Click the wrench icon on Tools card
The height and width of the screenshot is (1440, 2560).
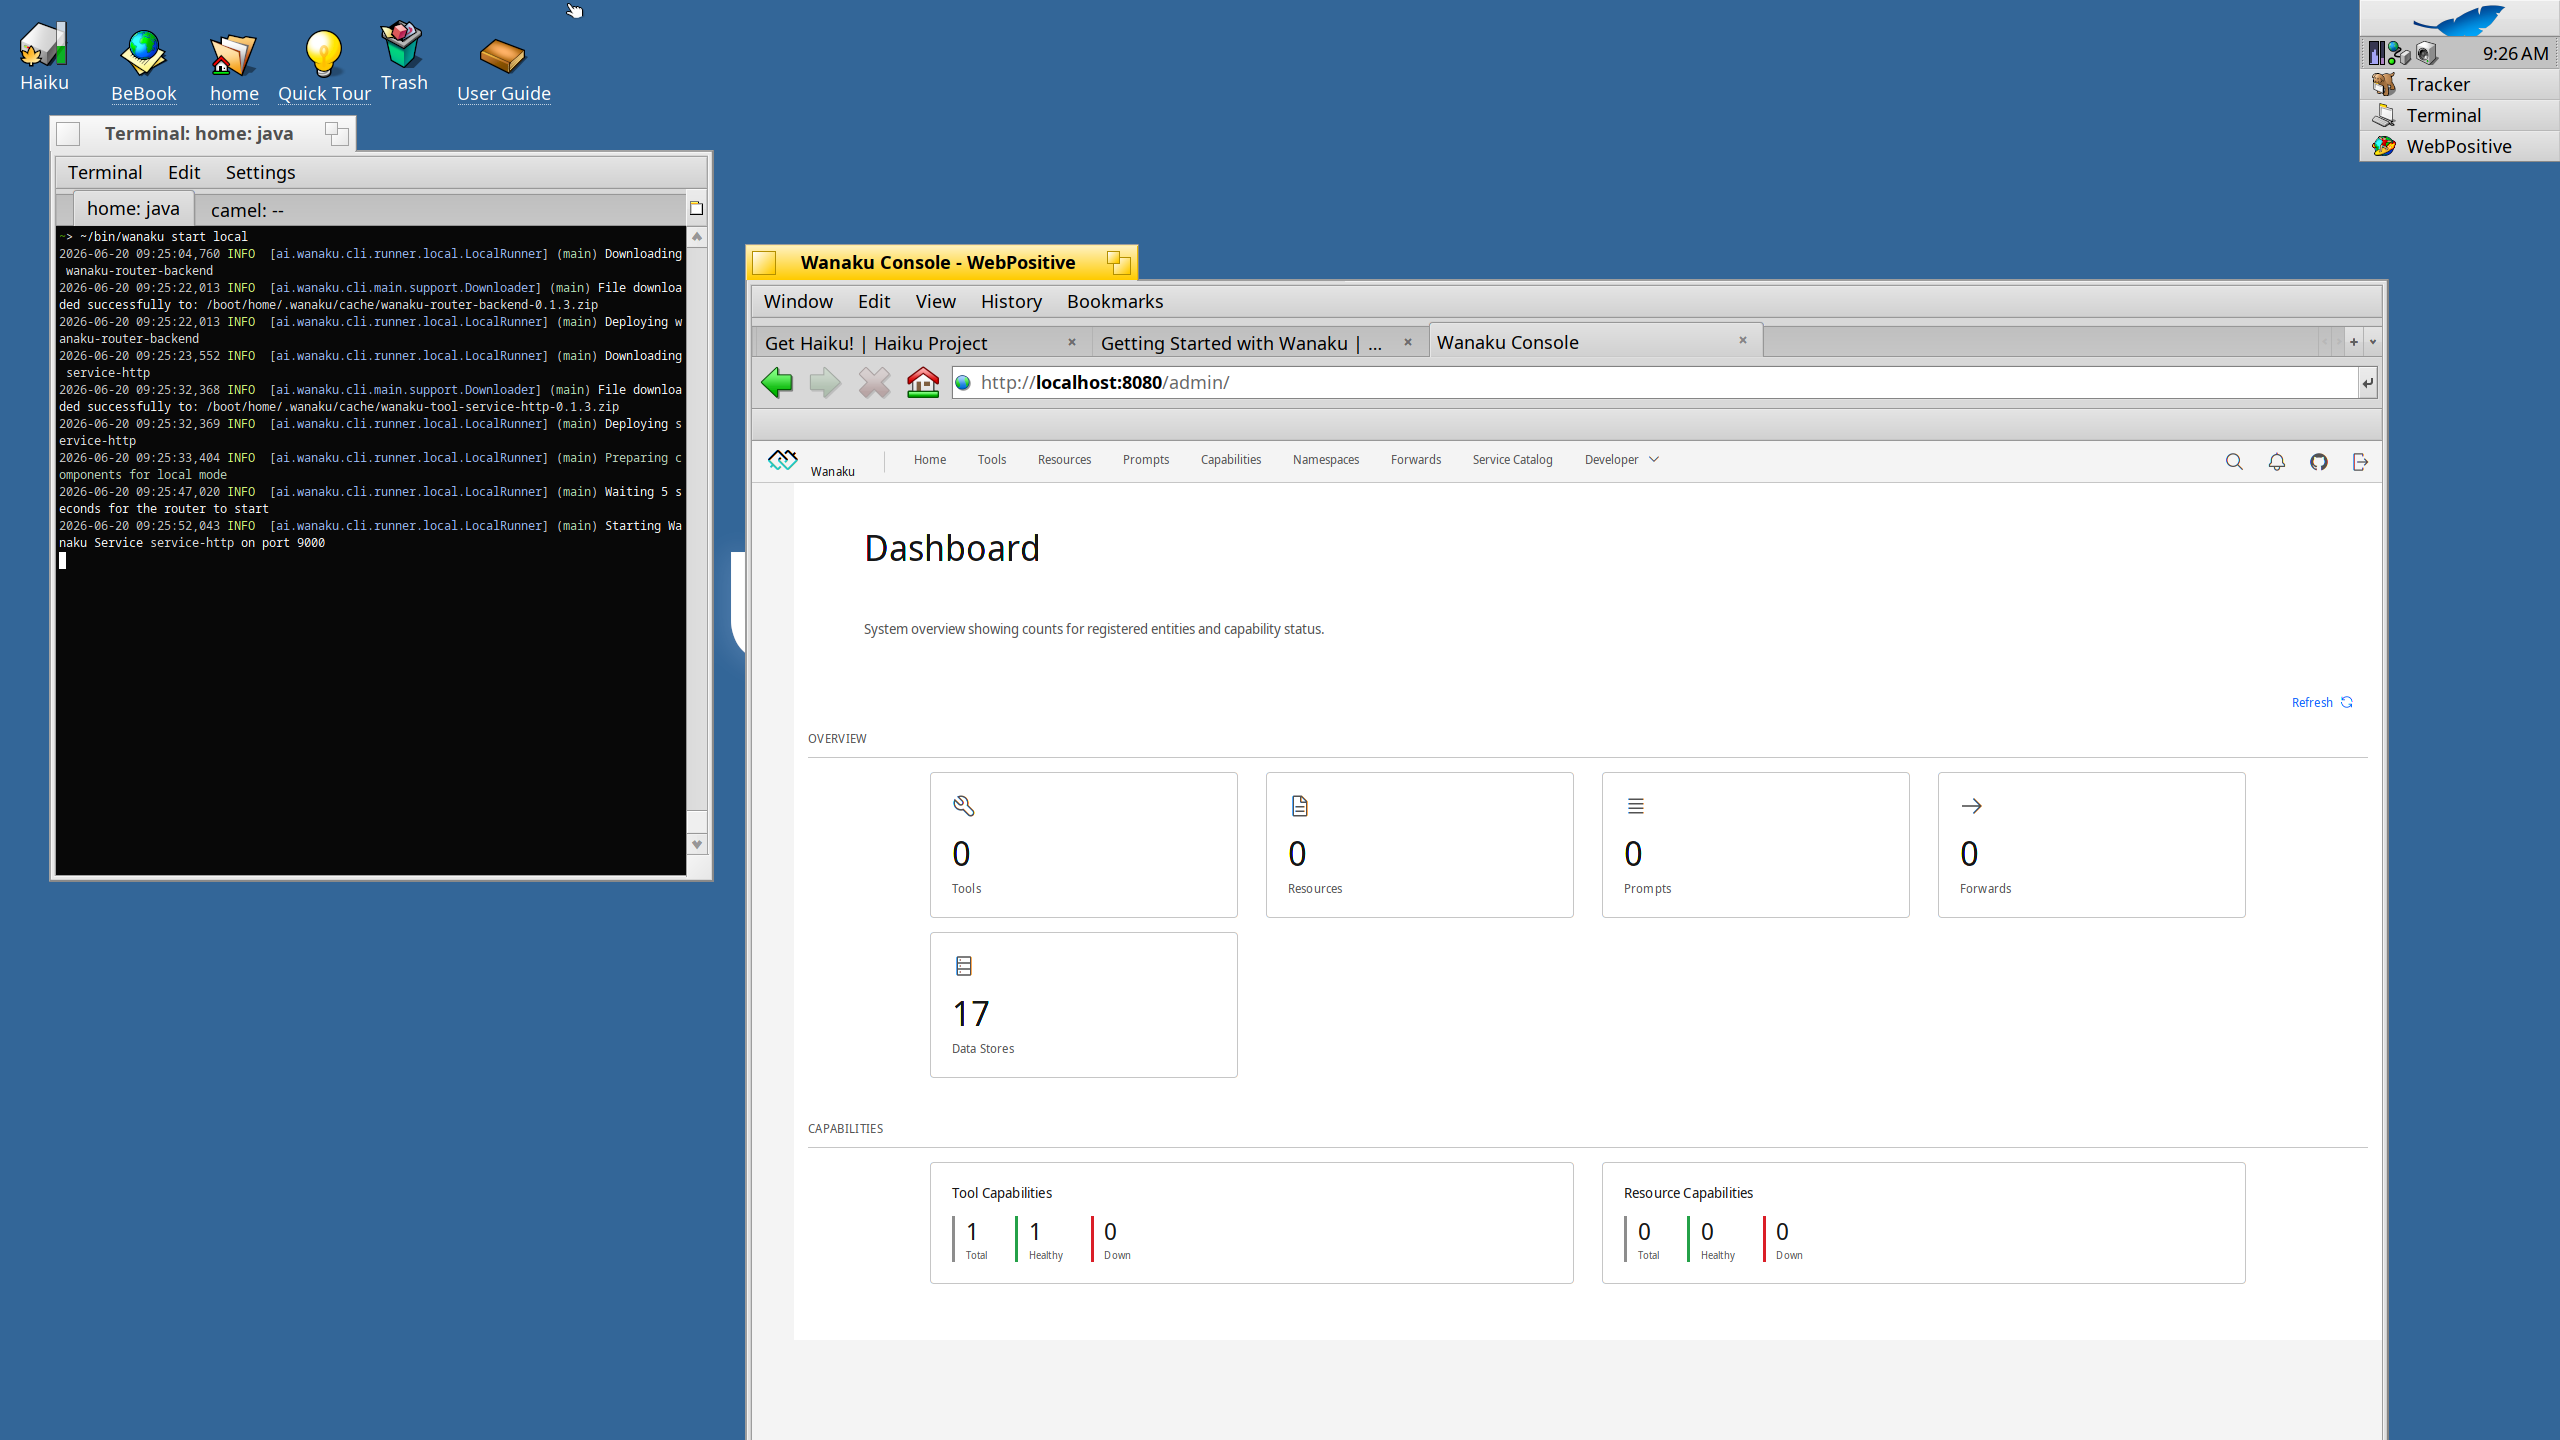coord(963,806)
